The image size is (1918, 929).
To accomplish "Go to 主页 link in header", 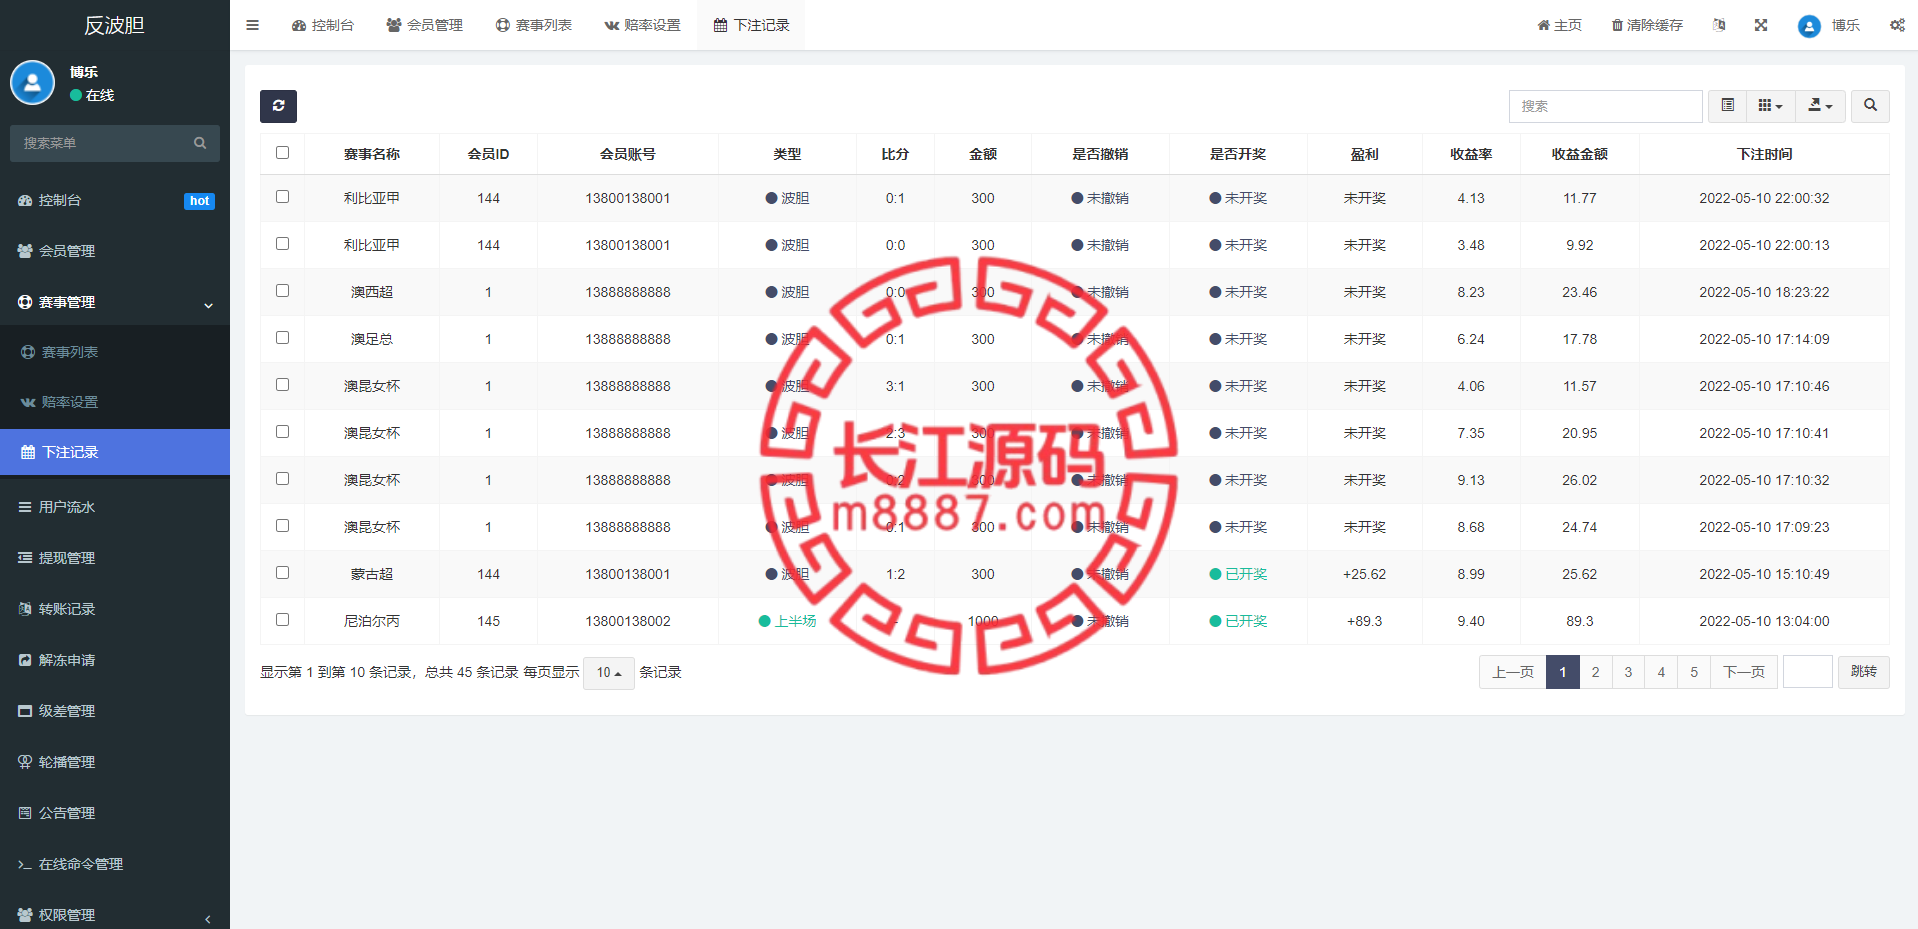I will click(x=1559, y=25).
